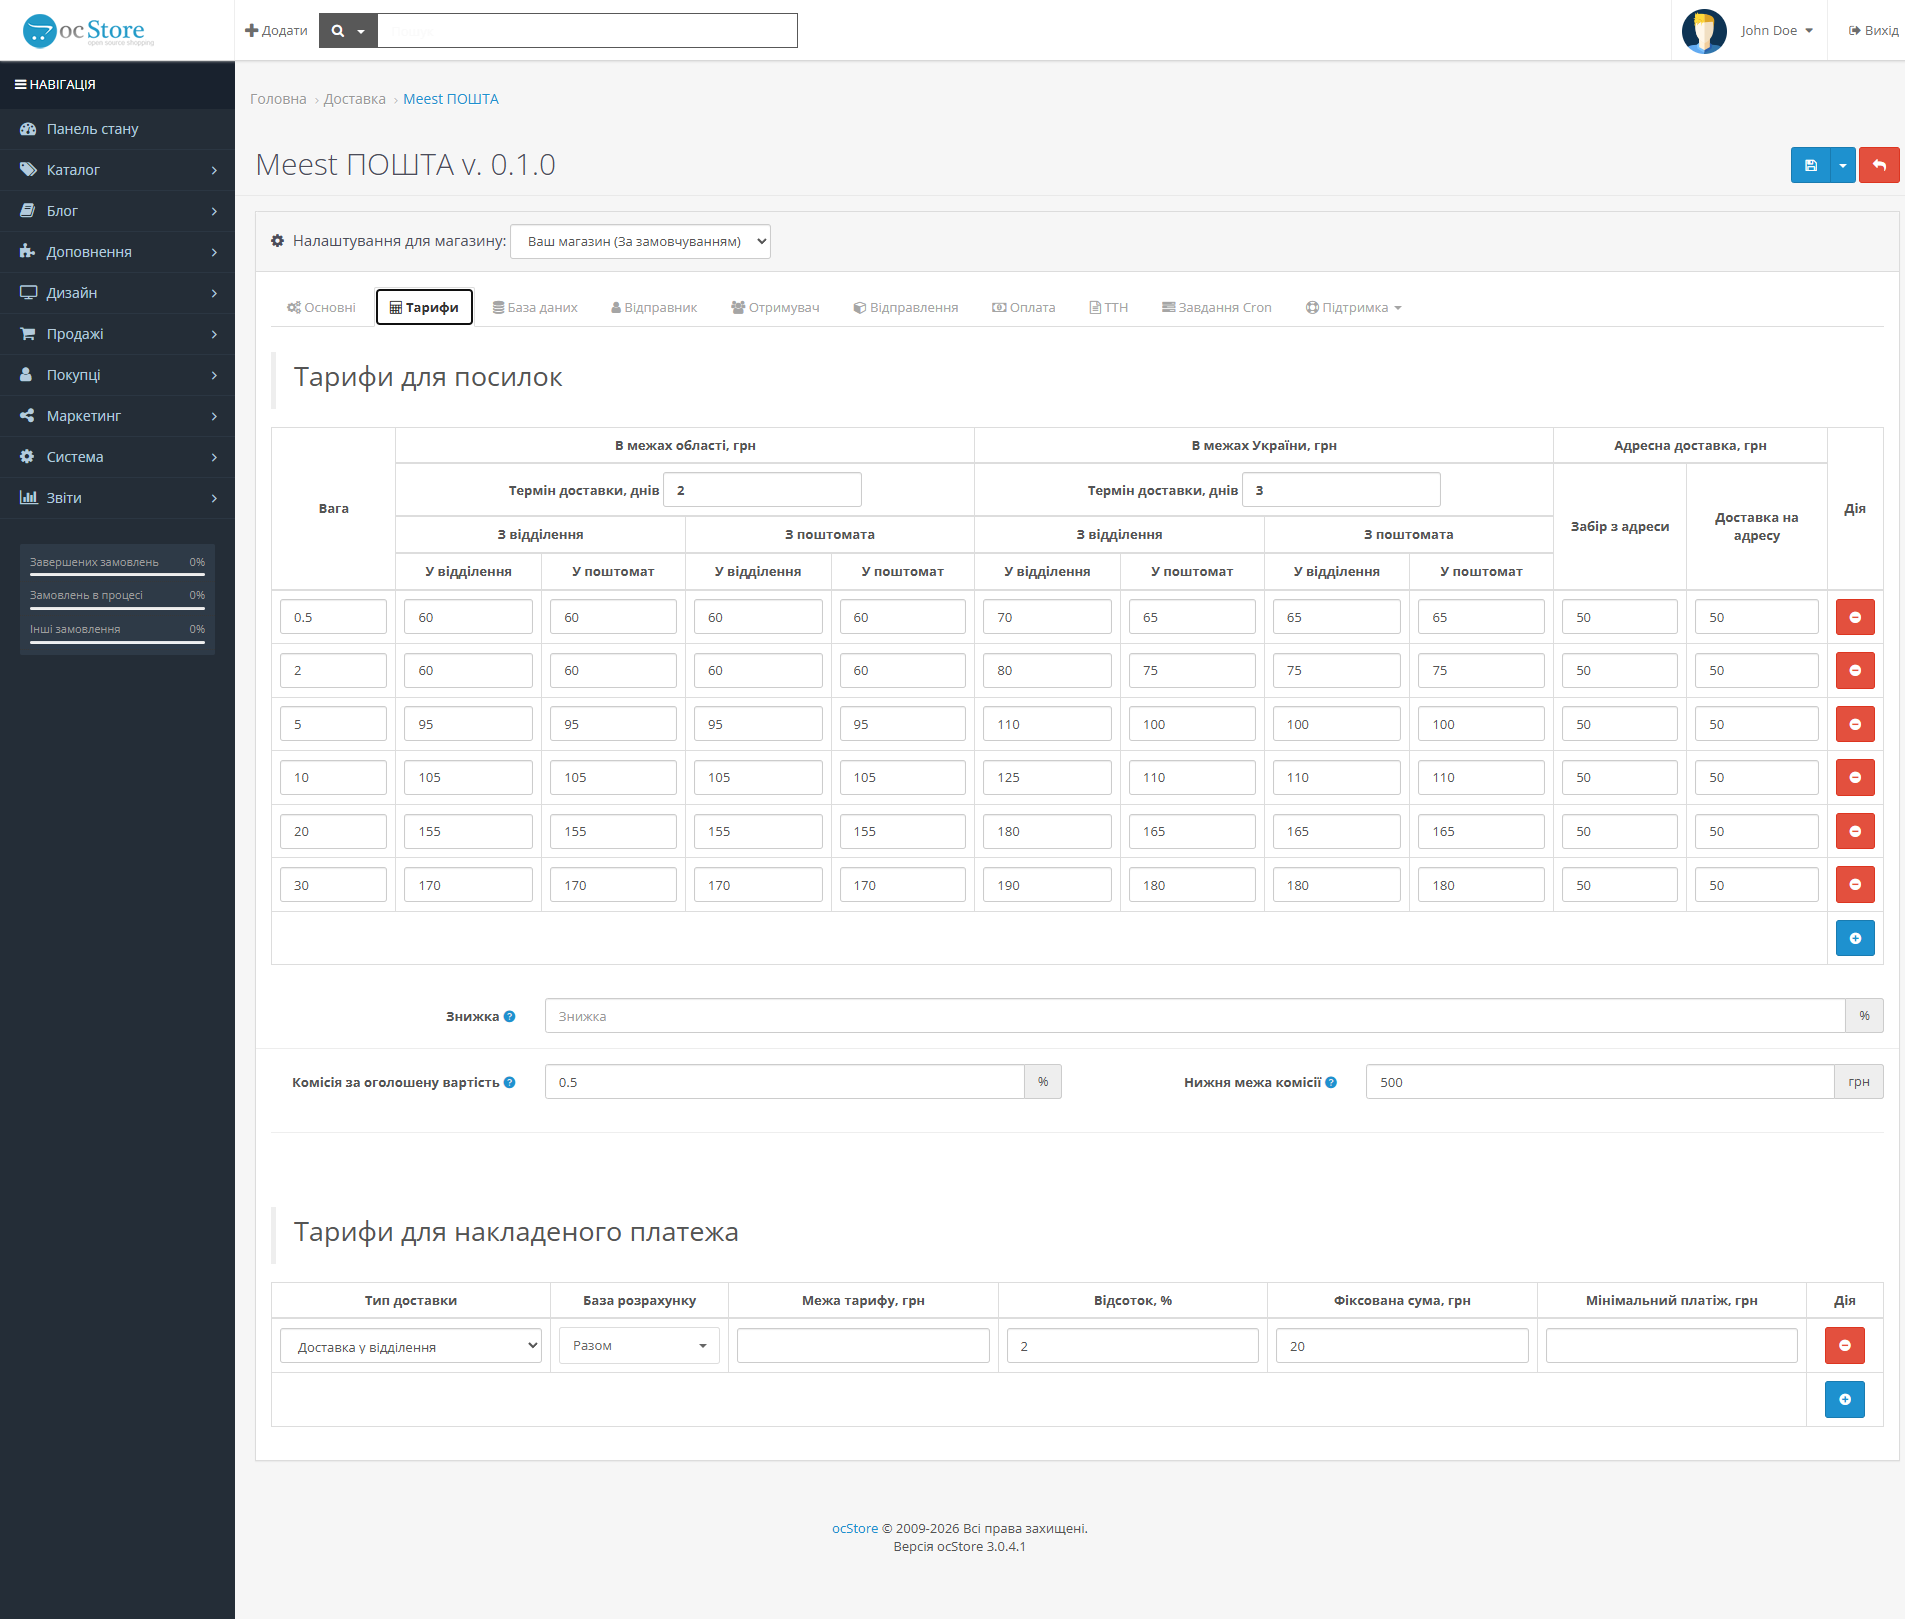The height and width of the screenshot is (1619, 1905).
Task: Remove the cash-on-delivery tariff row
Action: [x=1845, y=1345]
